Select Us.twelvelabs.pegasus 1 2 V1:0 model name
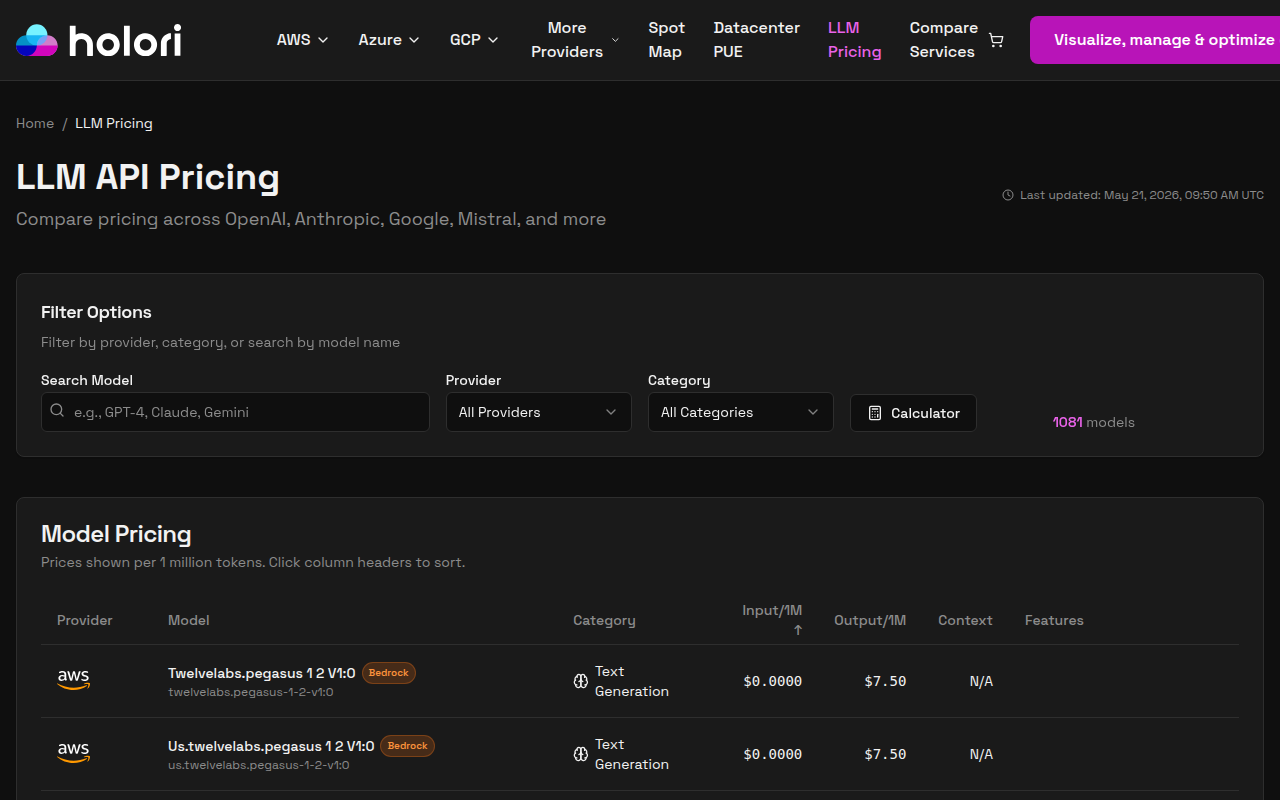 271,746
